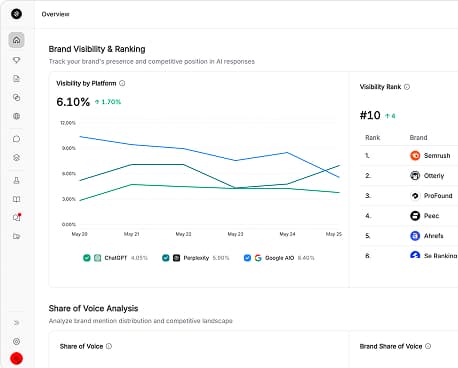The height and width of the screenshot is (368, 458).
Task: Click the 'Brand' column header
Action: pyautogui.click(x=418, y=137)
